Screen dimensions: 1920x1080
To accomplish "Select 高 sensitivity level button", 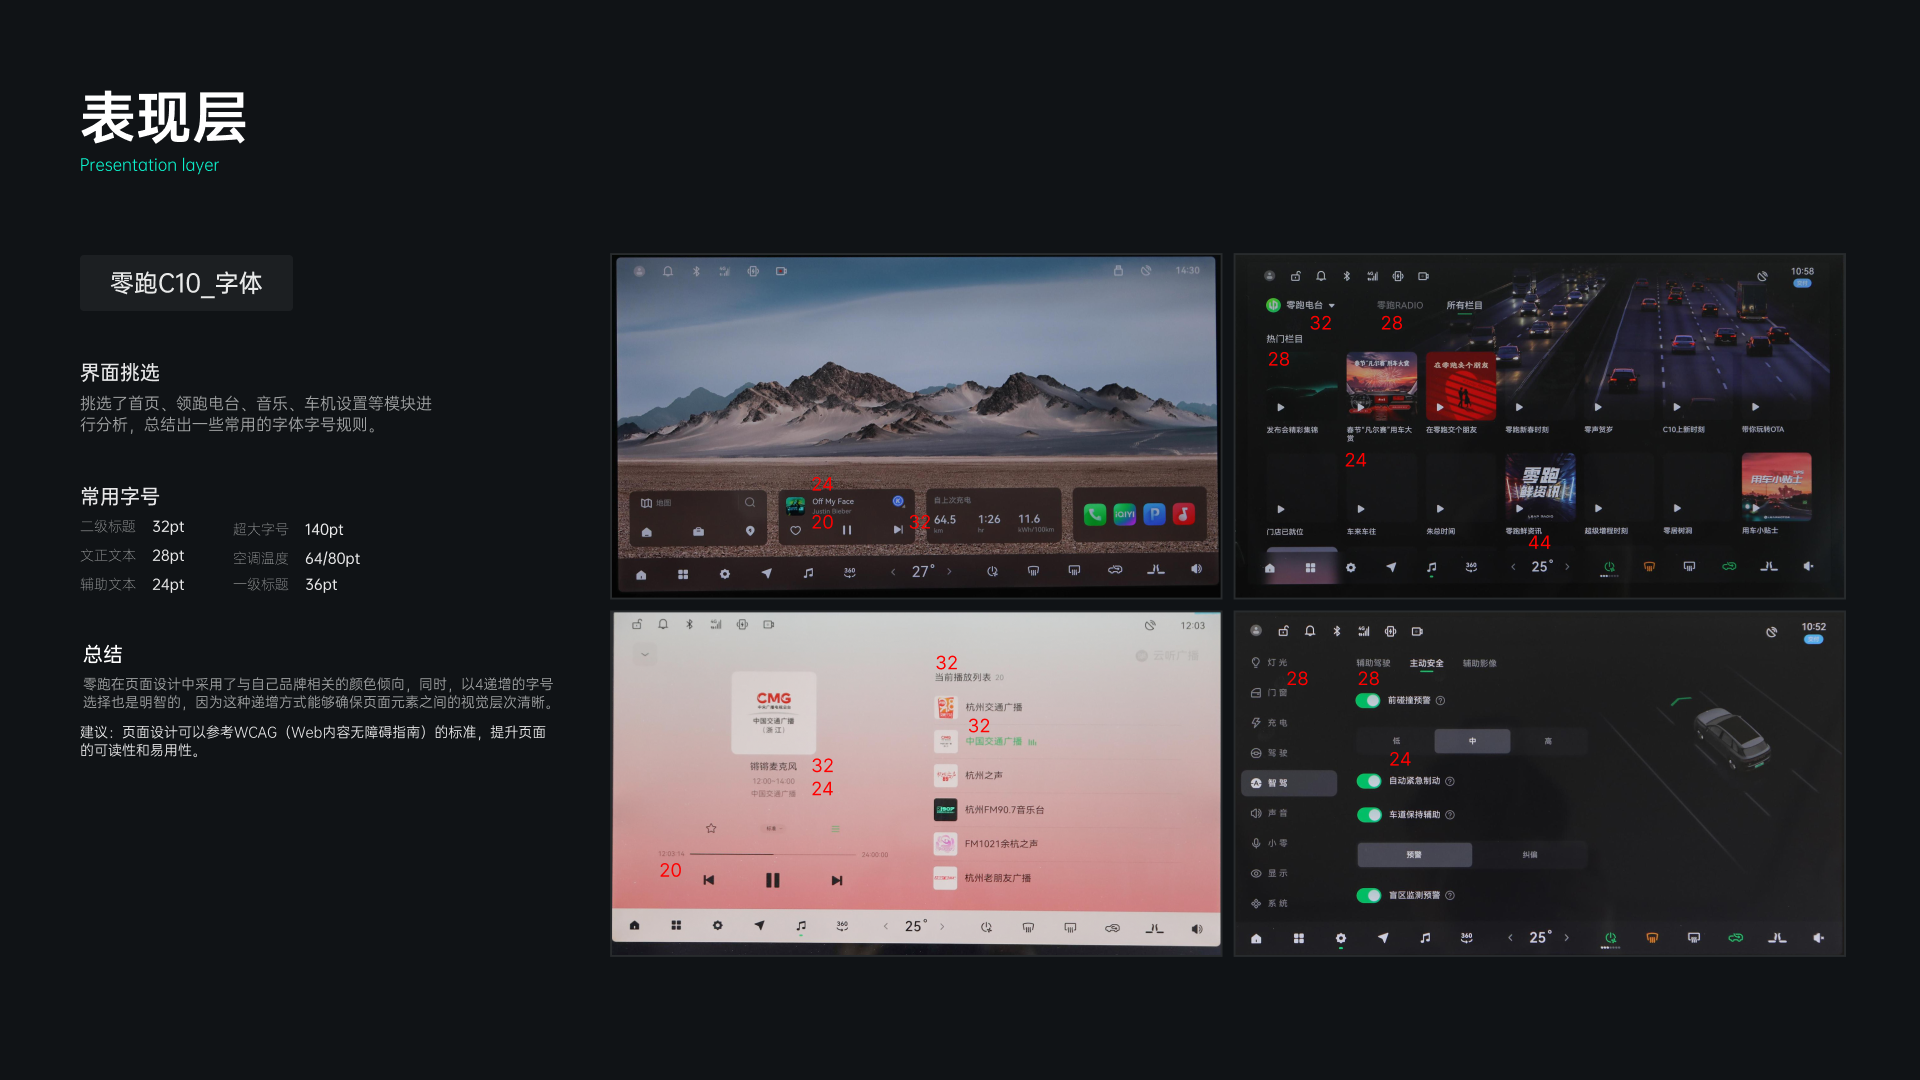I will pos(1547,741).
